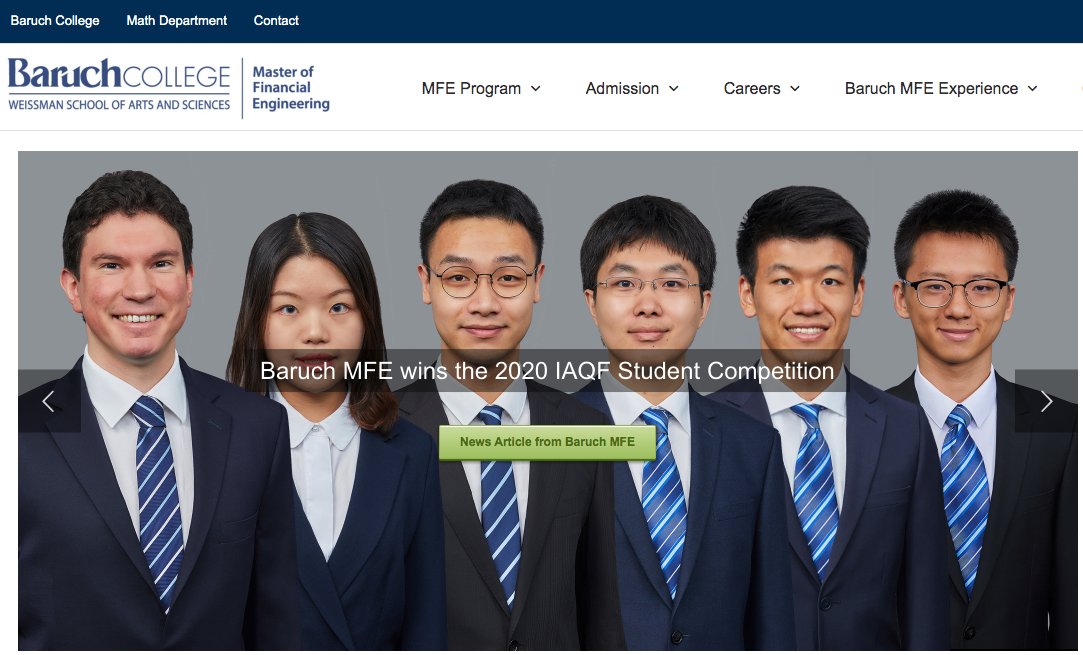Expand the Careers dropdown

click(796, 89)
